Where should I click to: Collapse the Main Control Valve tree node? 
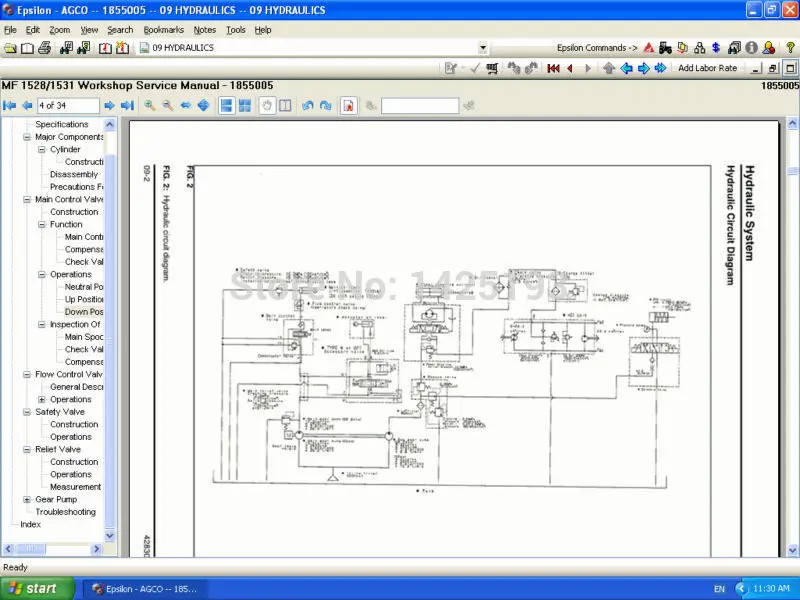27,199
